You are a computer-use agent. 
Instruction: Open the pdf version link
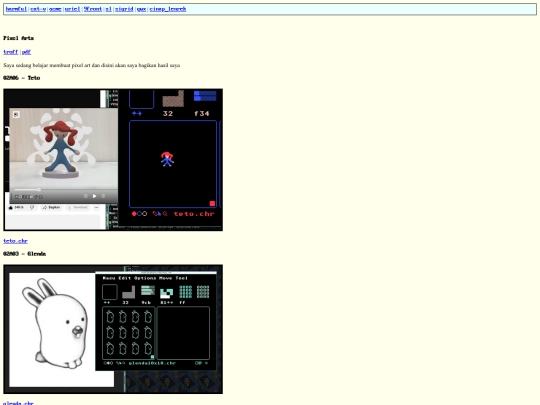[x=26, y=52]
